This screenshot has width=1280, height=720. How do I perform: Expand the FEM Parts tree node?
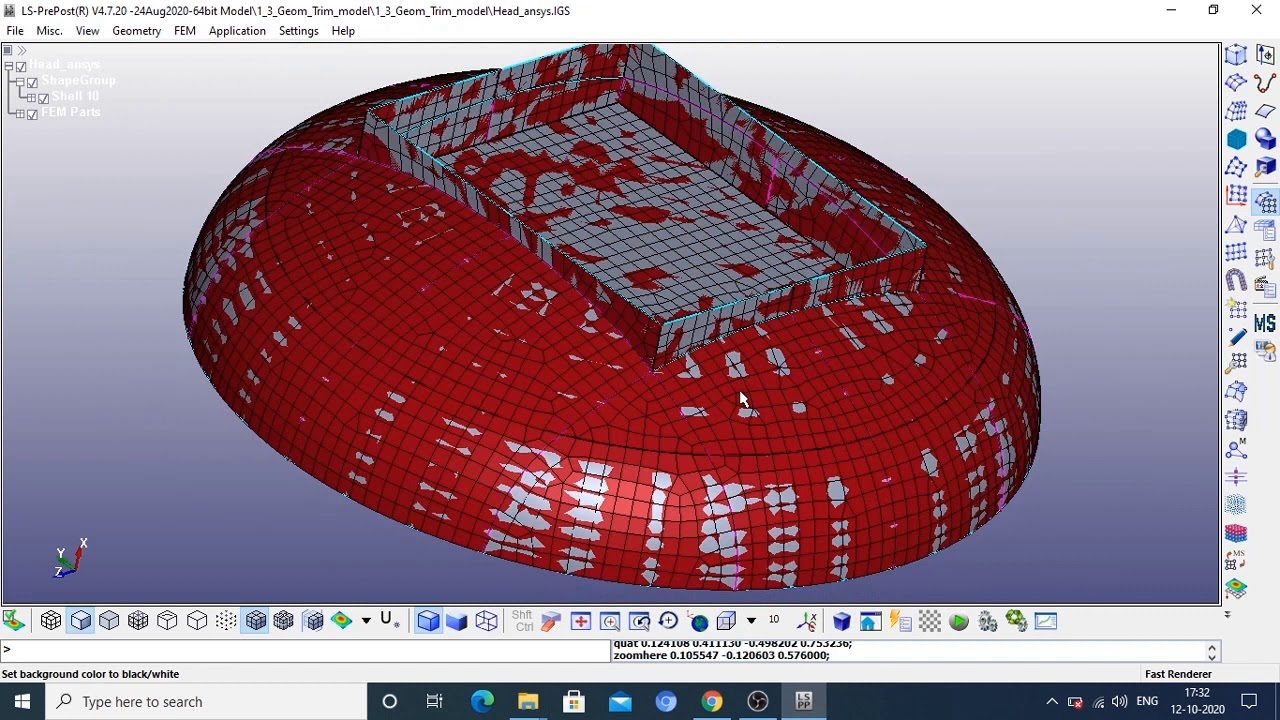20,115
